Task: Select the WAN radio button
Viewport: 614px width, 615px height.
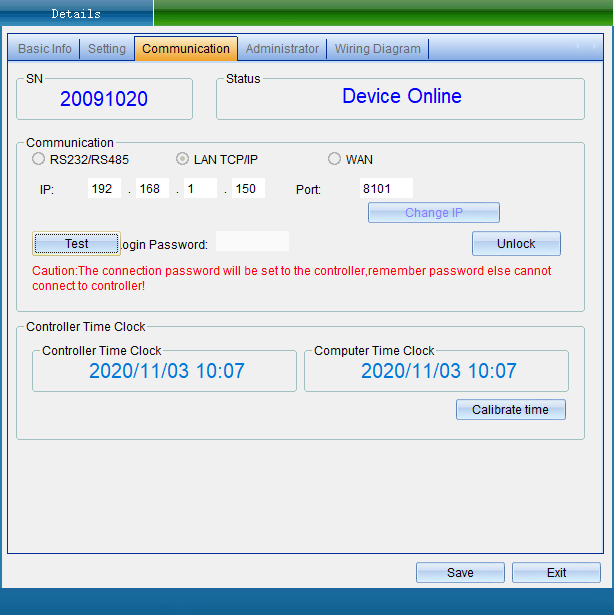Action: tap(335, 159)
